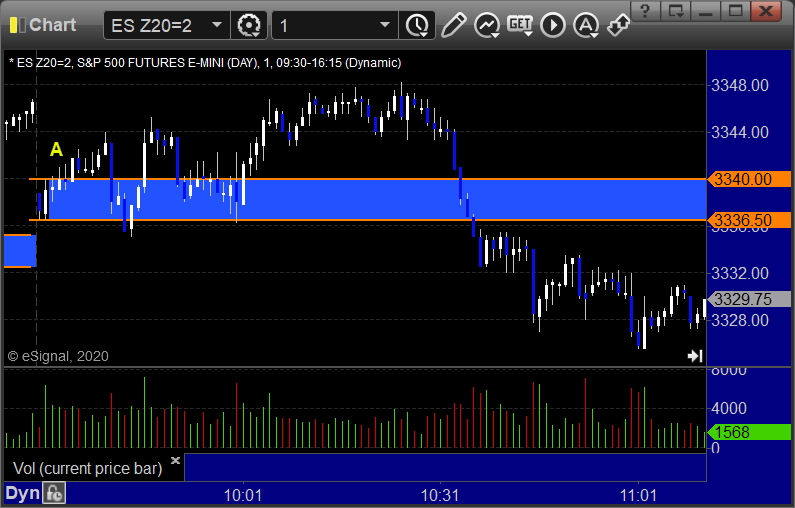
Task: Remove the Vol study with its small x
Action: [175, 460]
